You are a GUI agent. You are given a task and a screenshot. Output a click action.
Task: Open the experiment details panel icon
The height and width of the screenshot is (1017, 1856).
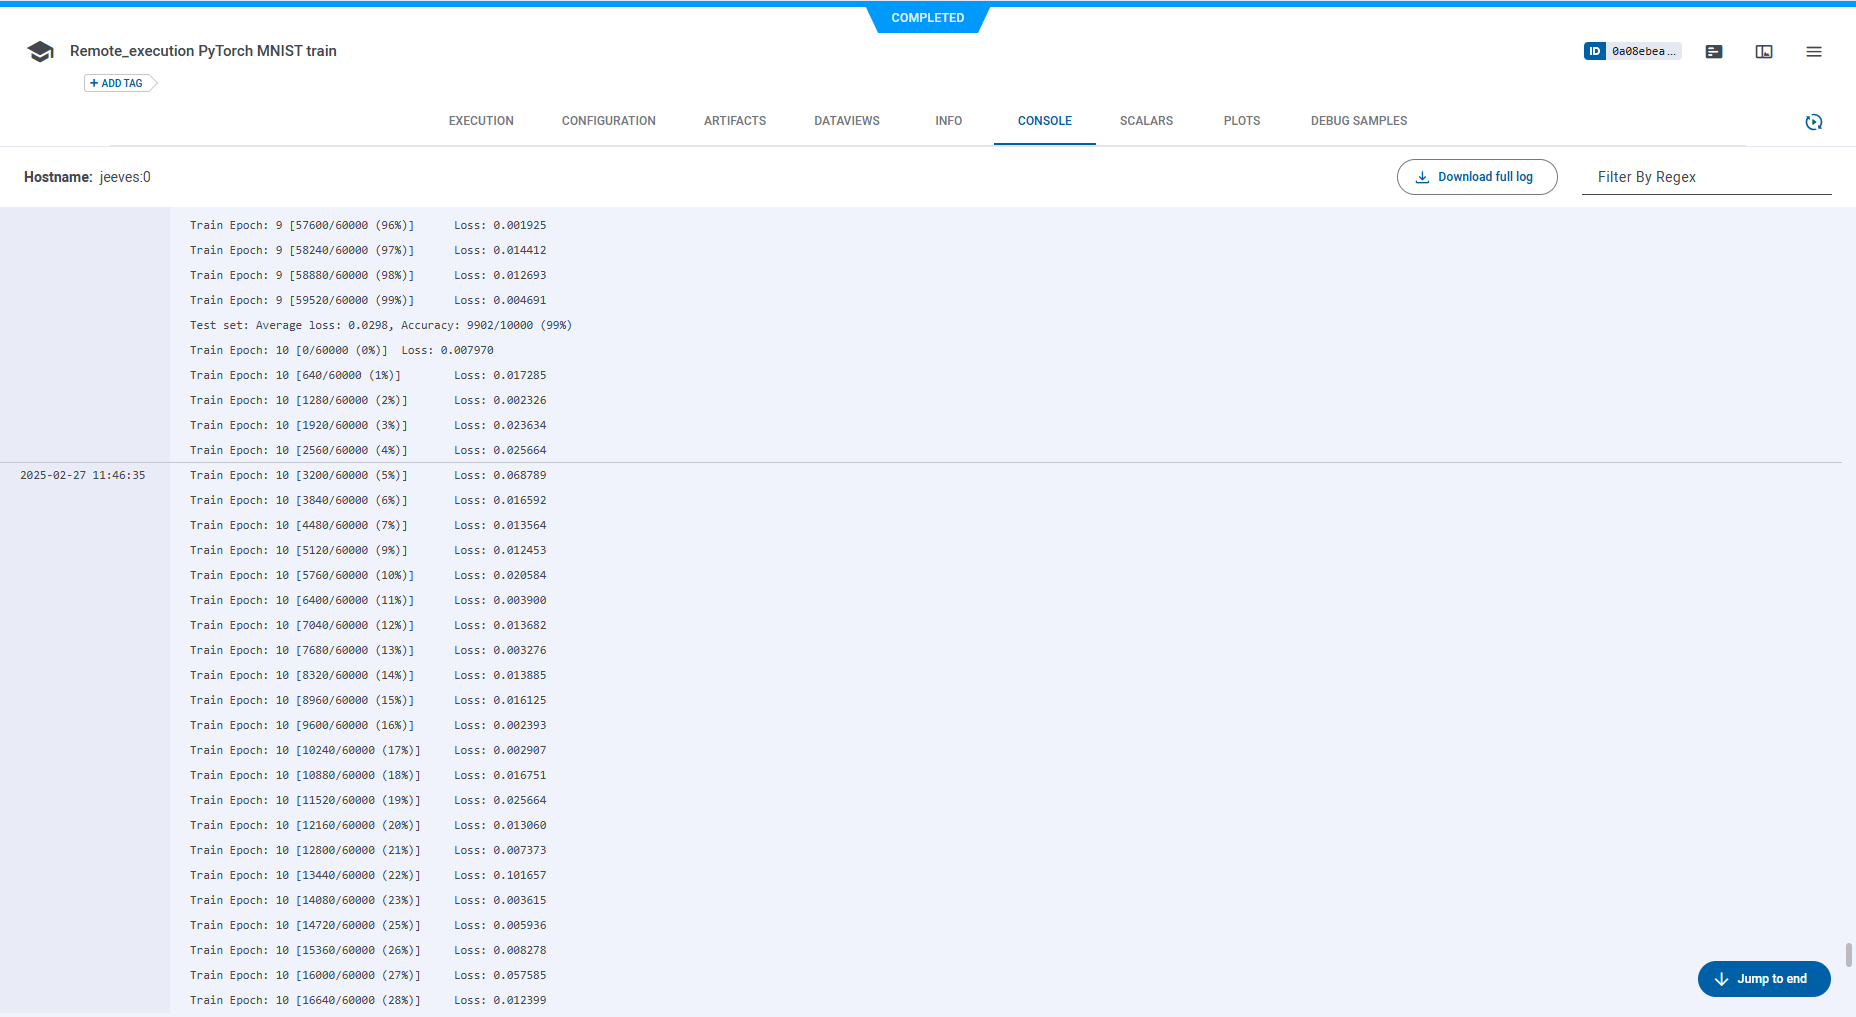[1714, 51]
